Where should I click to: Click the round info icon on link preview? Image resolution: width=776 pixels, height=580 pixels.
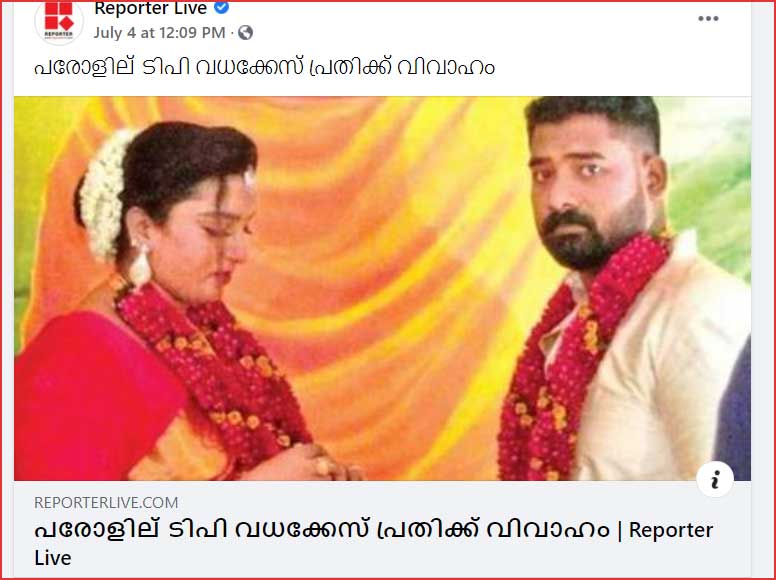click(x=715, y=479)
